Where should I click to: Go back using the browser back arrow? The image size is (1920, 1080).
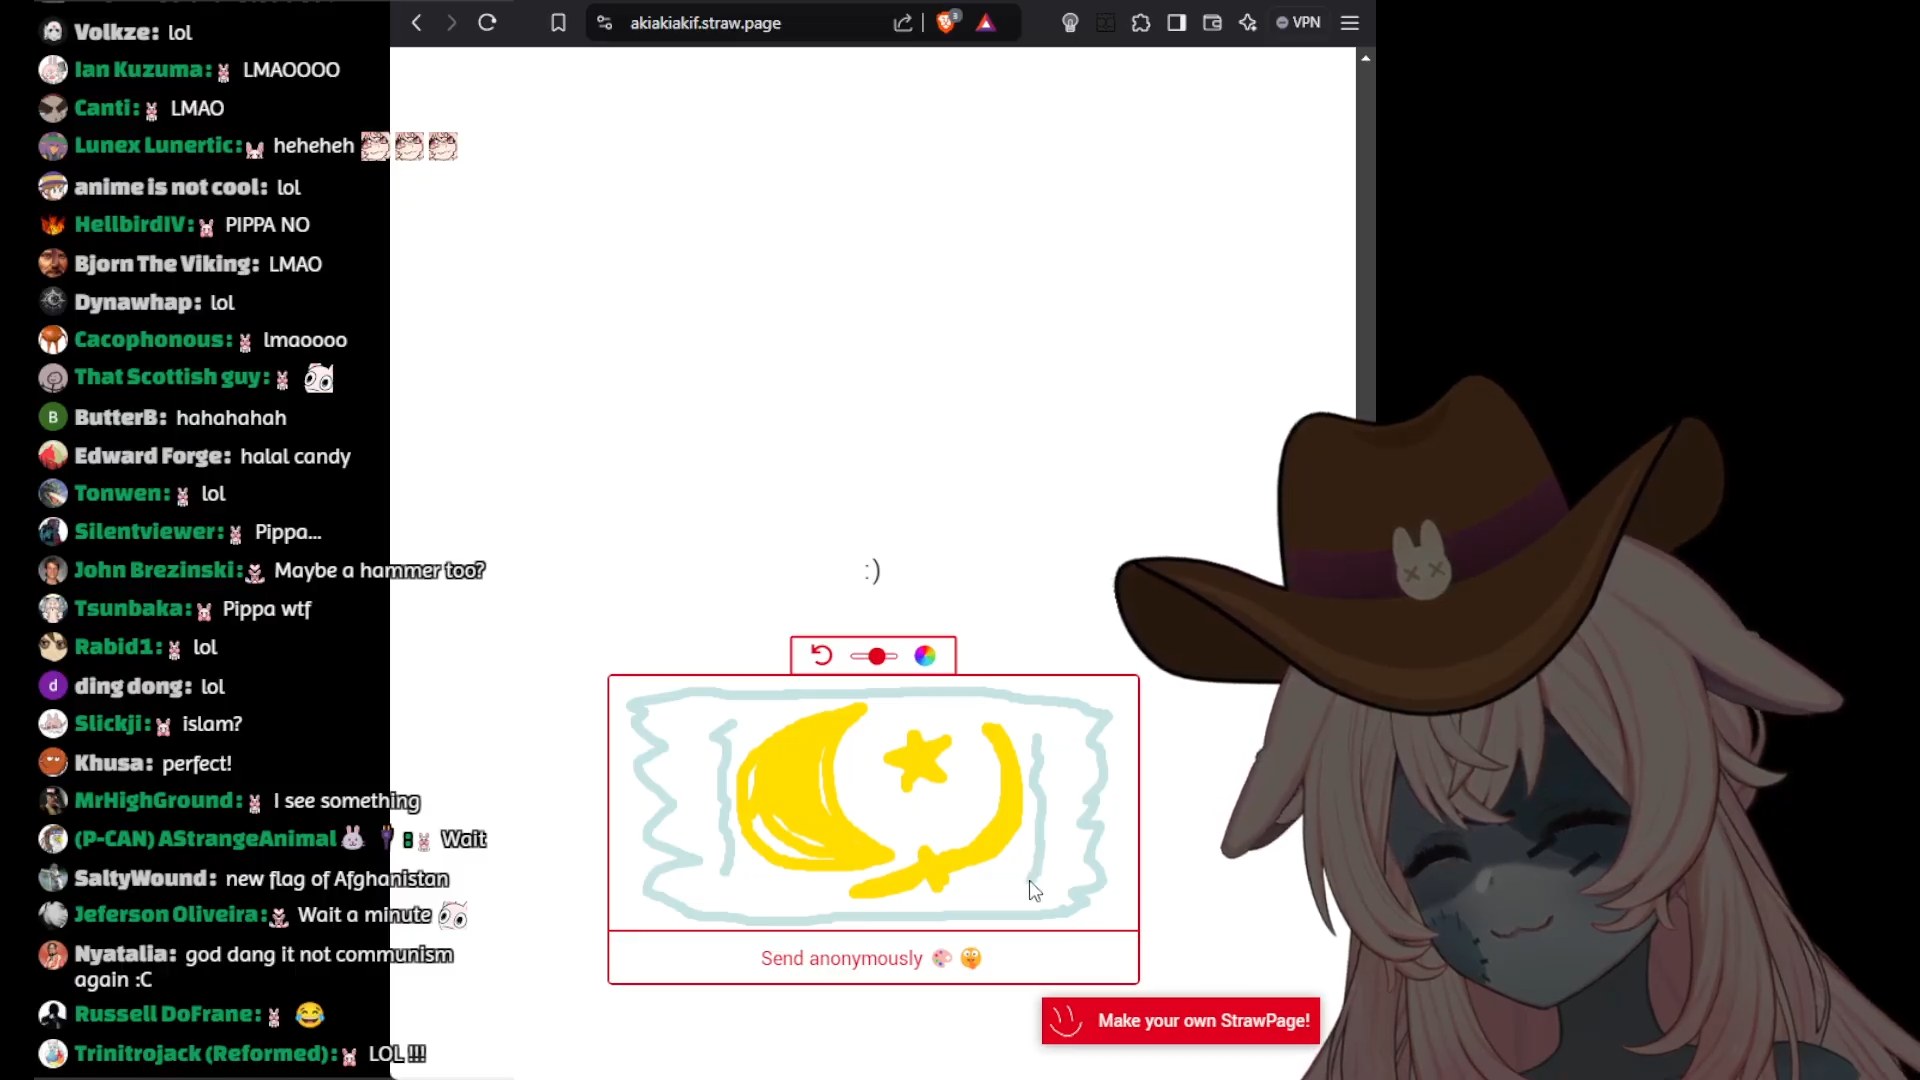[x=417, y=22]
